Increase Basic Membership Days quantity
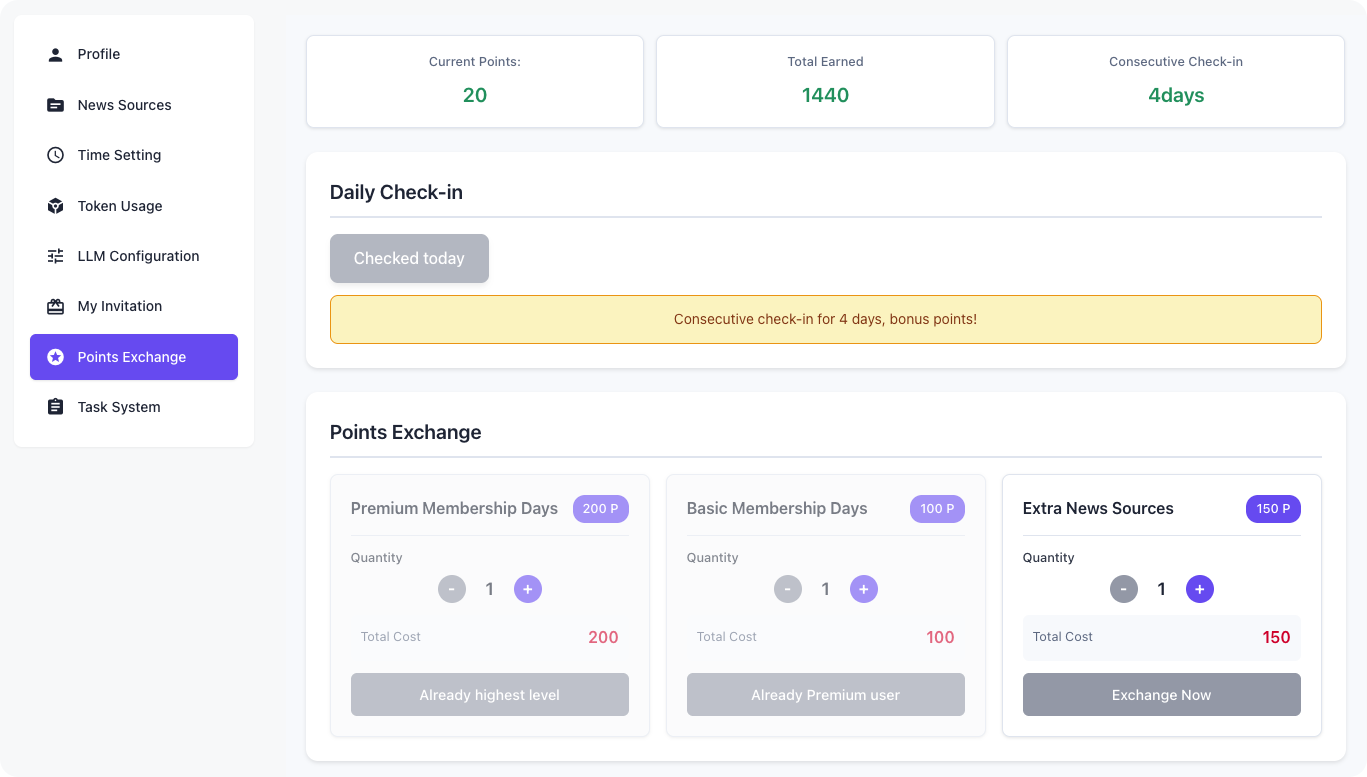The image size is (1367, 777). [863, 589]
